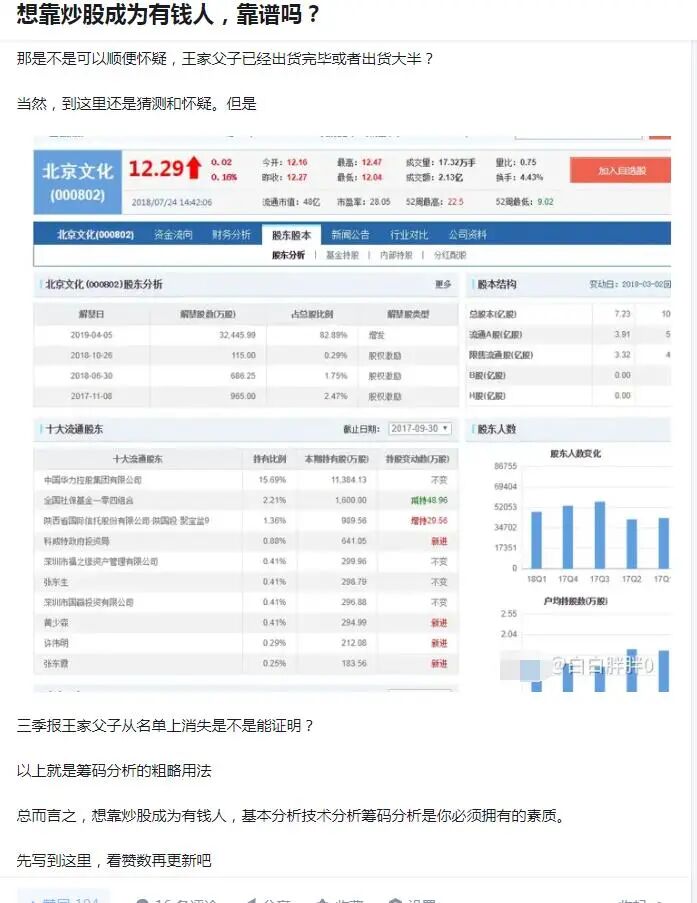This screenshot has height=903, width=697.
Task: Switch to the 行业对比 tab
Action: (409, 234)
